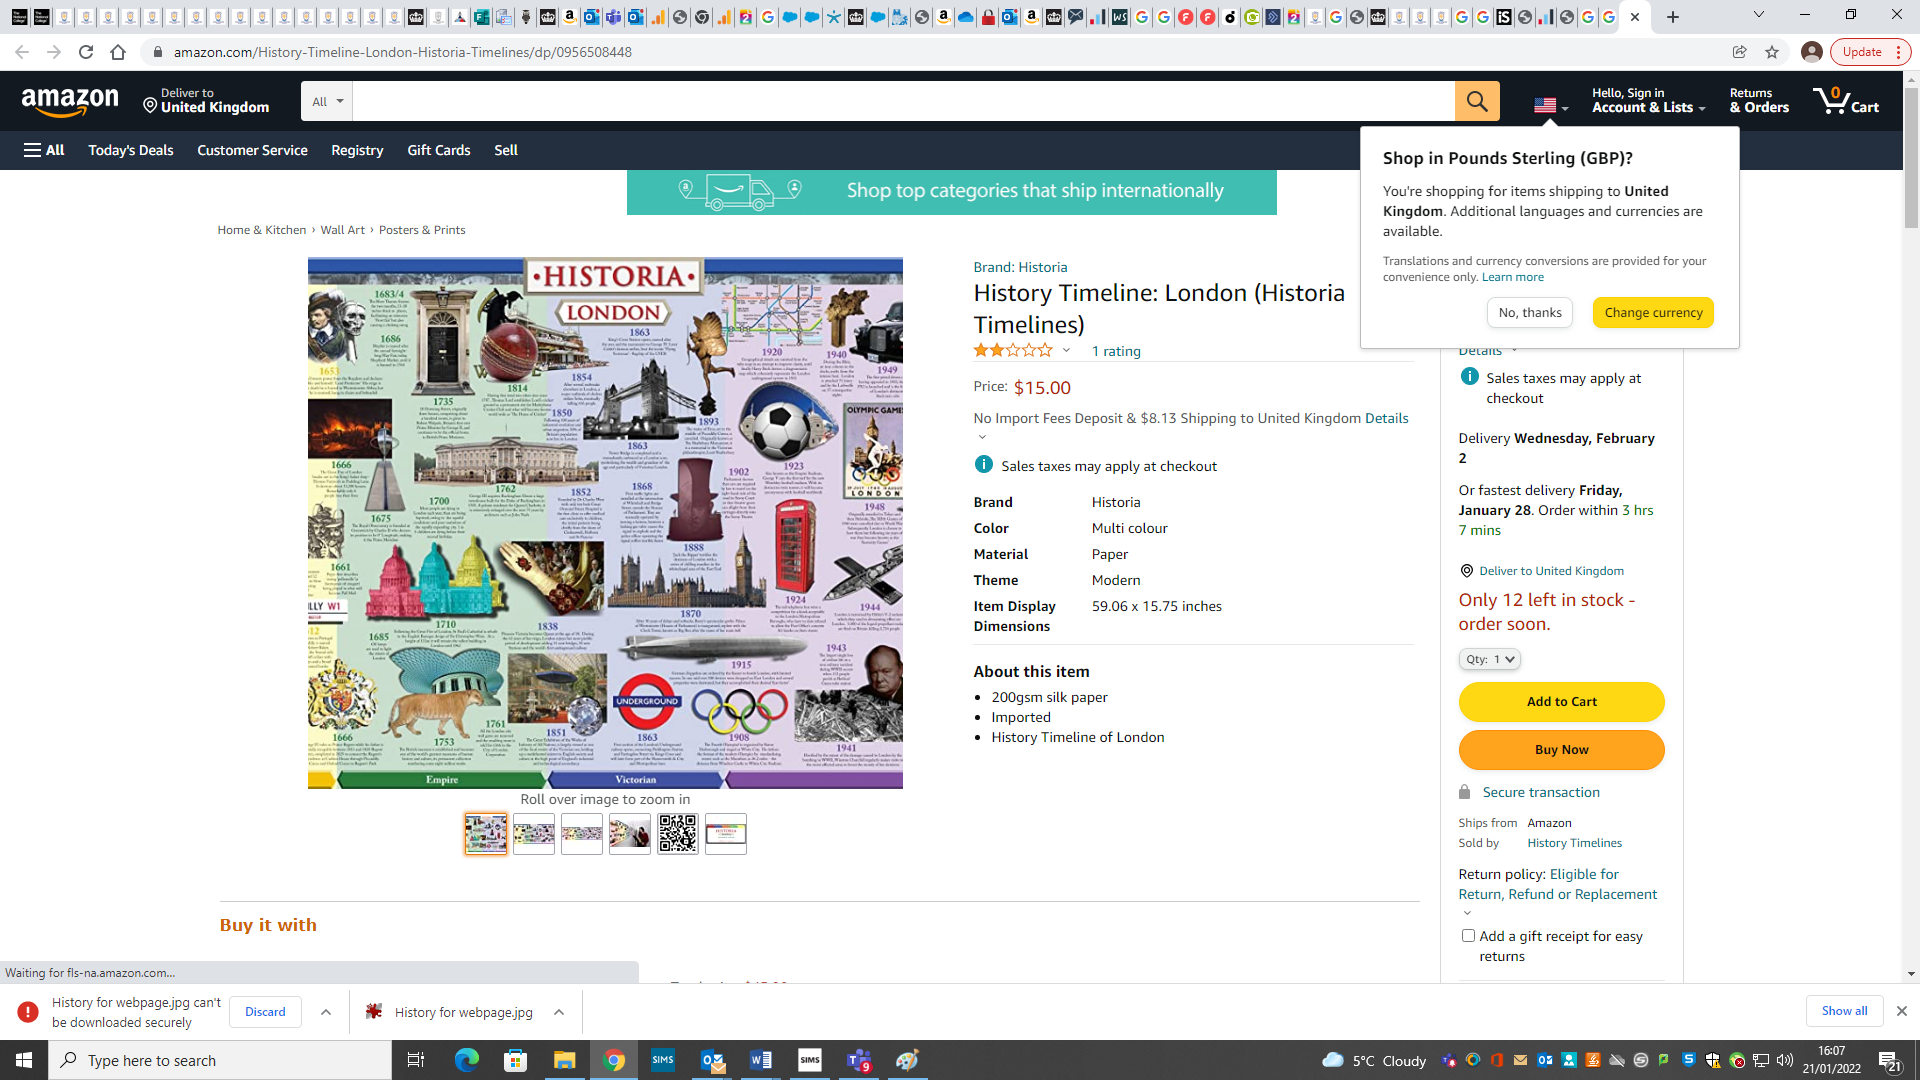Go back with the browser back arrow
This screenshot has height=1080, width=1920.
click(x=22, y=52)
